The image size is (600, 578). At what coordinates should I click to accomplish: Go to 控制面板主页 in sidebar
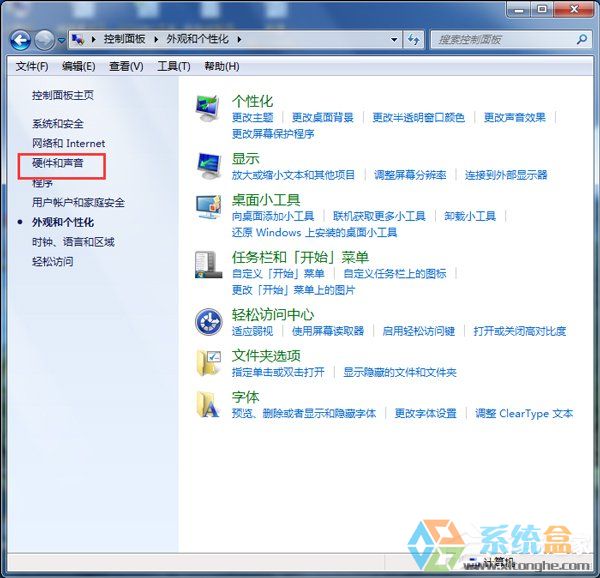pyautogui.click(x=63, y=95)
